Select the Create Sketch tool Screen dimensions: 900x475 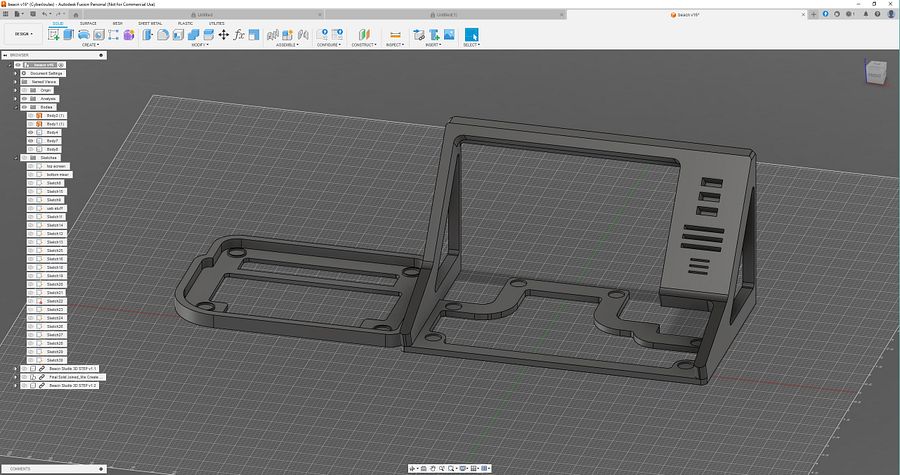coord(54,35)
